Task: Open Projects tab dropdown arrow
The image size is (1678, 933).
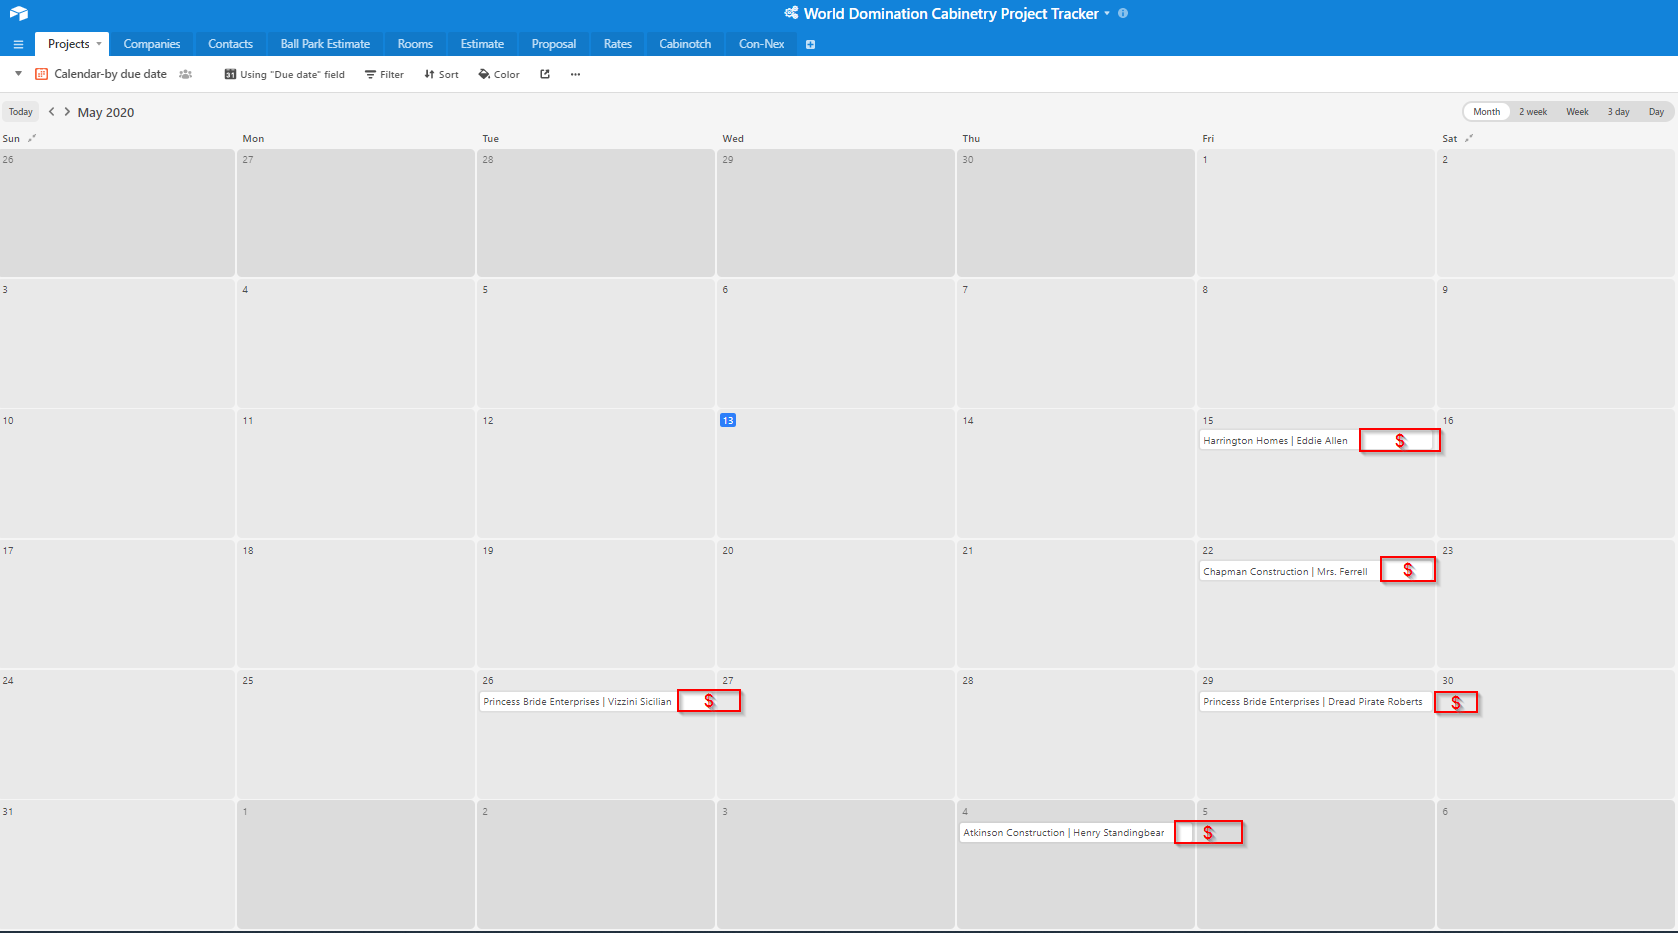Action: click(99, 44)
